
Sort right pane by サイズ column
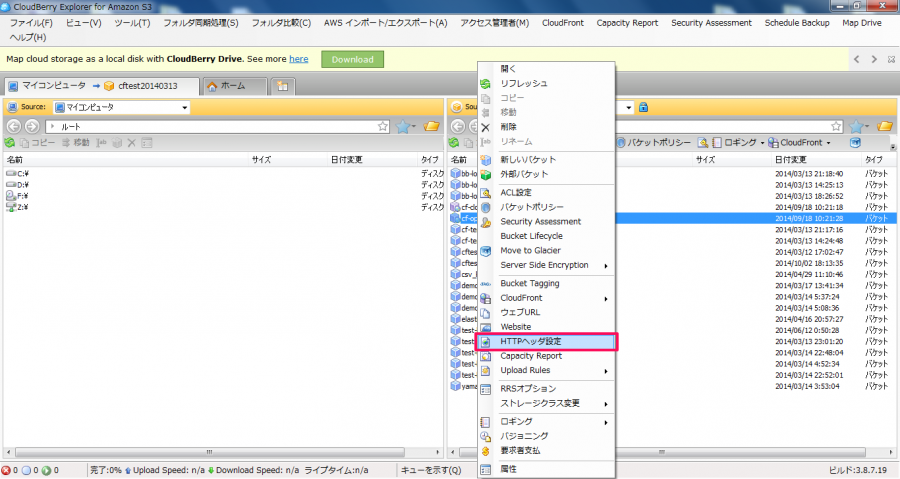point(731,159)
